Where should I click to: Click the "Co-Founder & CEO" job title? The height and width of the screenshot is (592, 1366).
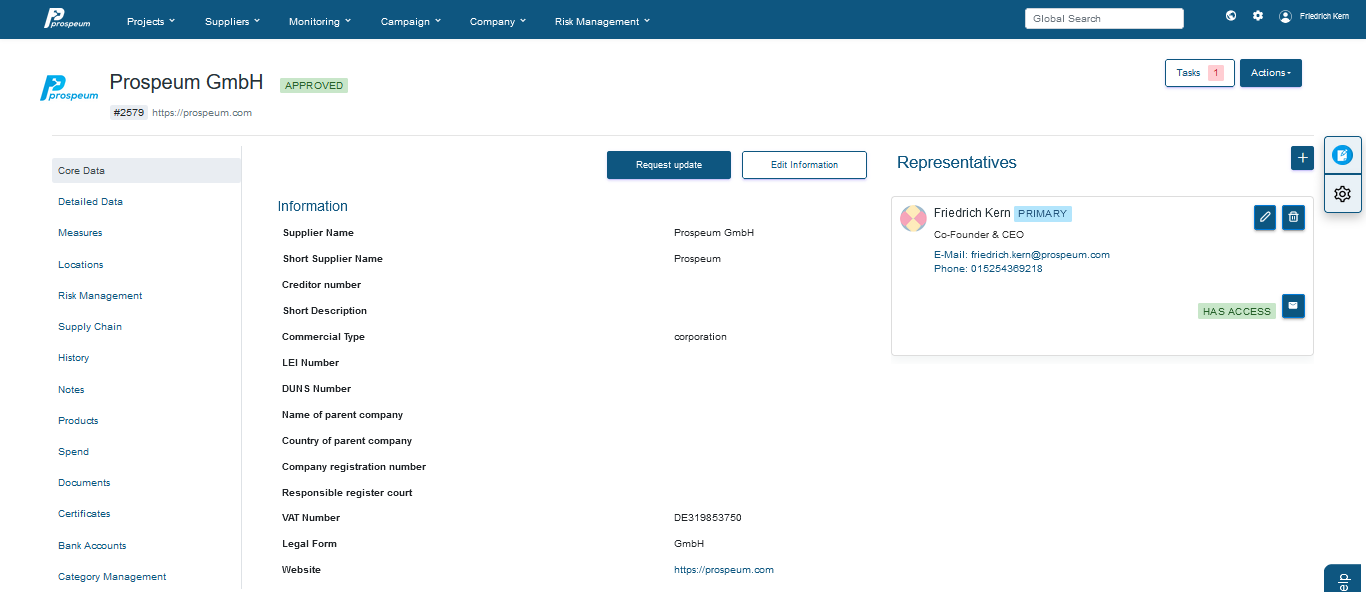pos(979,235)
